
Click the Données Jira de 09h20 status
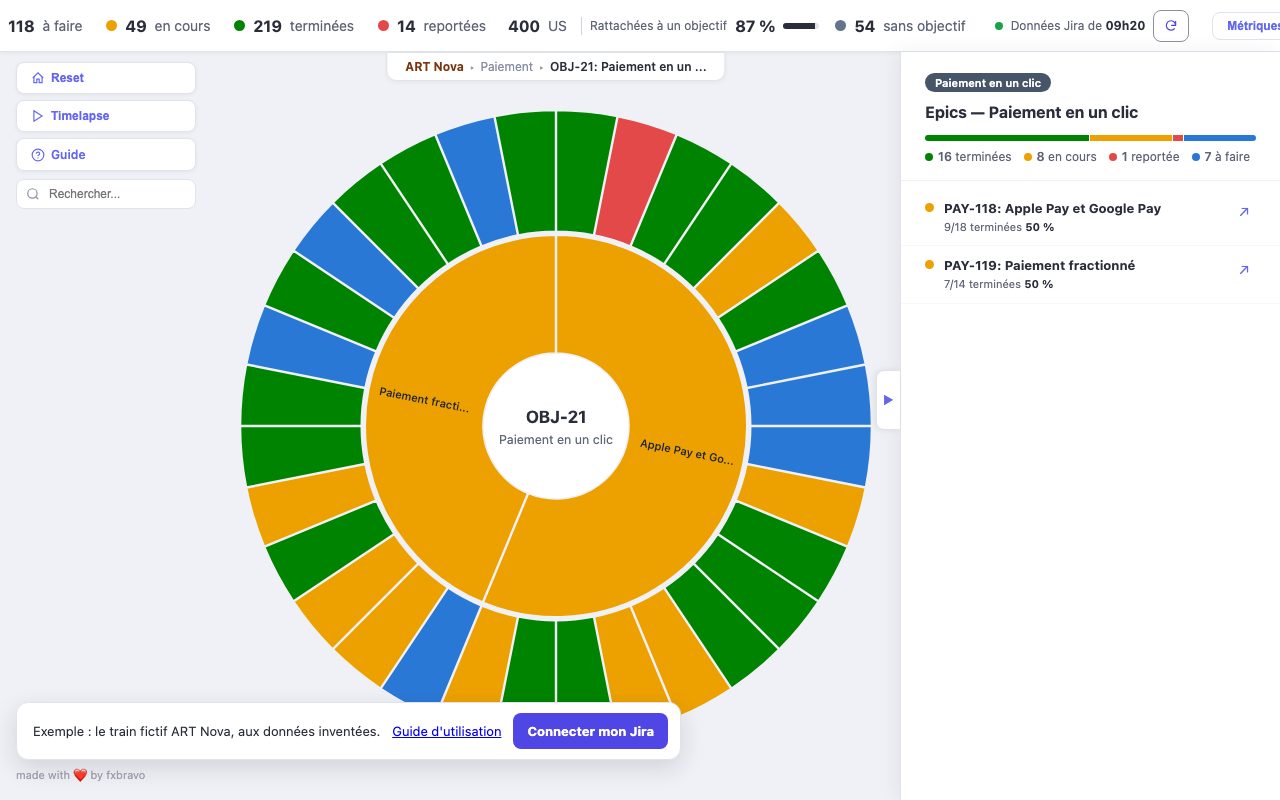1070,26
